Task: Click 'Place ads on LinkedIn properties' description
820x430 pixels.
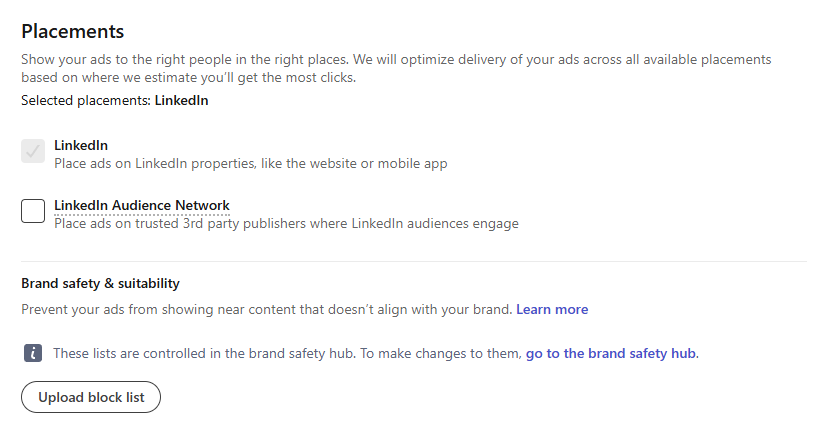Action: coord(250,163)
